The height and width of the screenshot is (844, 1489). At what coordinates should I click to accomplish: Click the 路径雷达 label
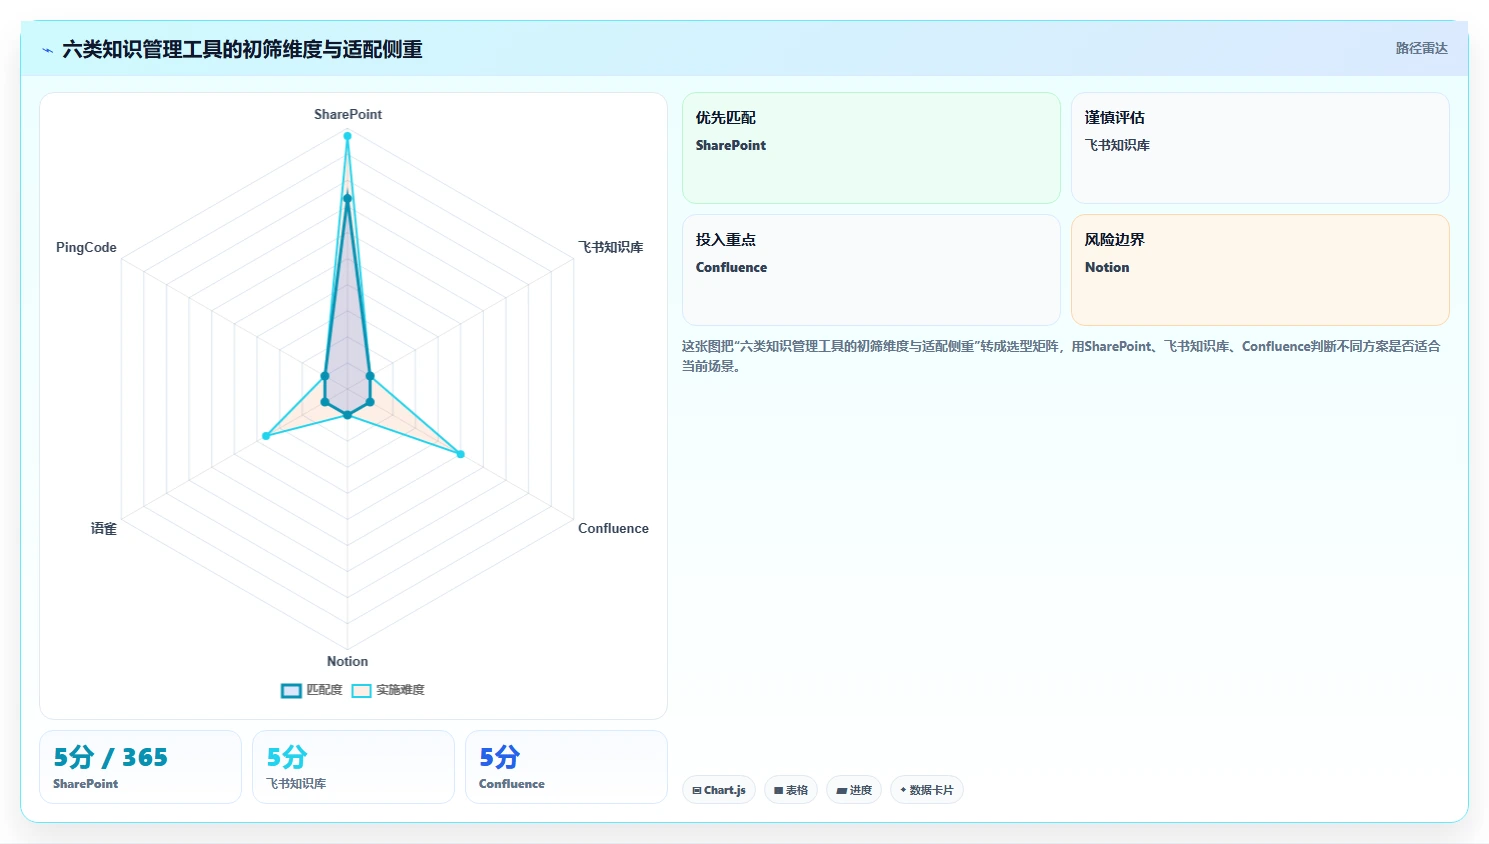(x=1422, y=48)
